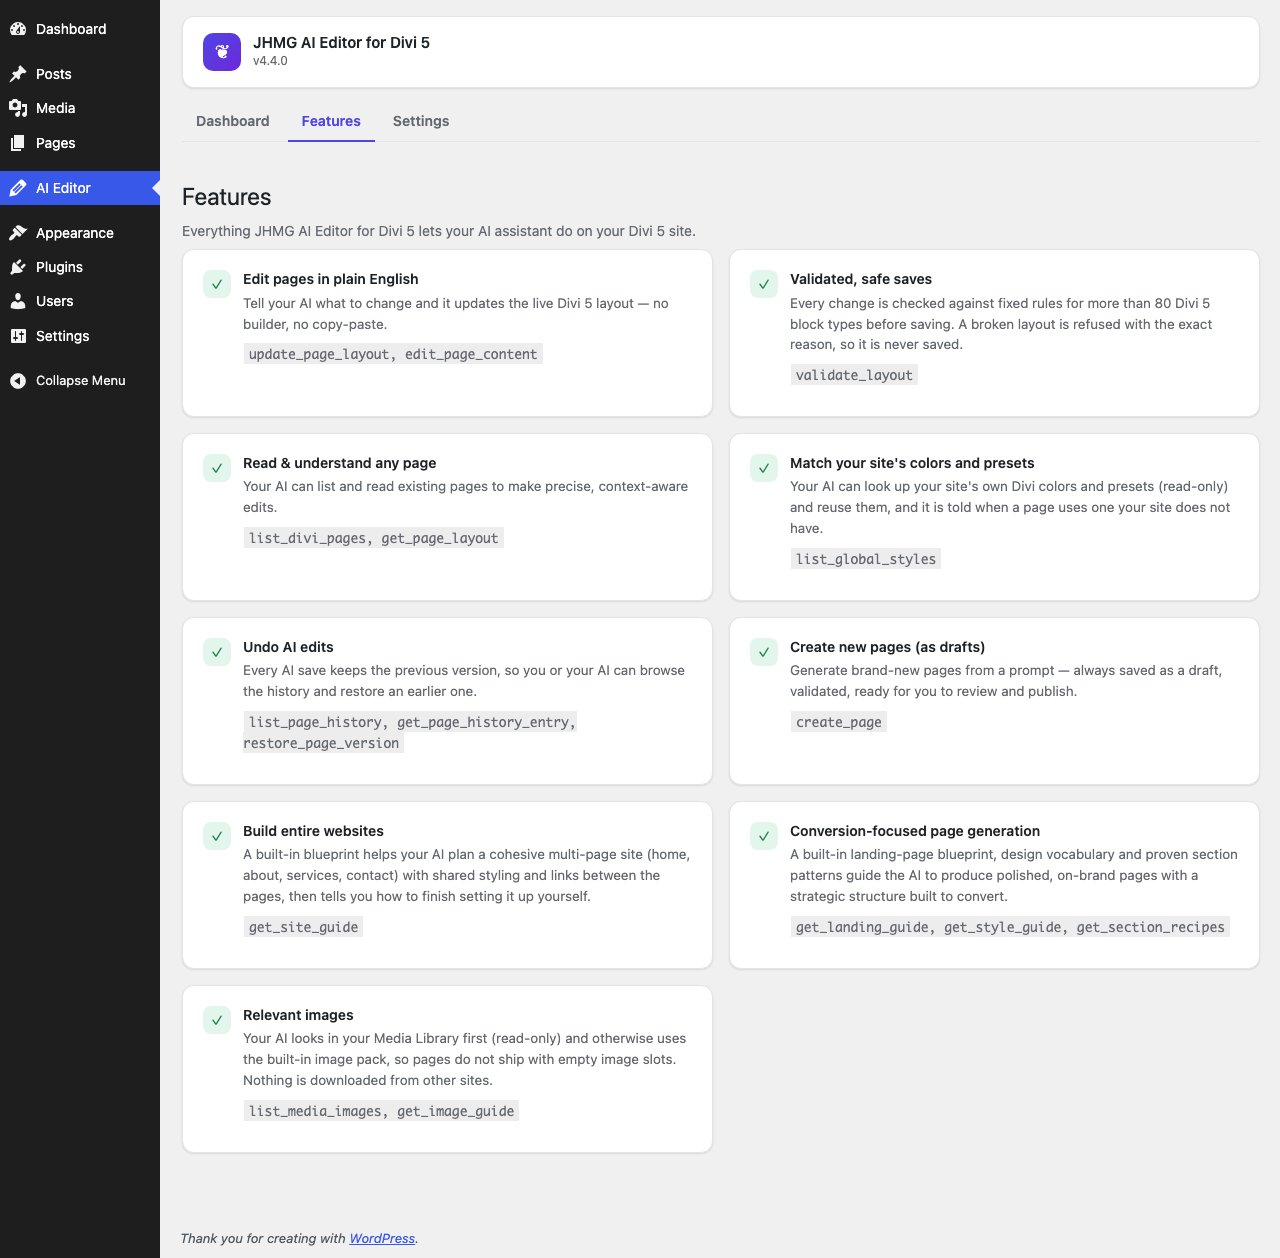Click the validate_layout code label

854,375
